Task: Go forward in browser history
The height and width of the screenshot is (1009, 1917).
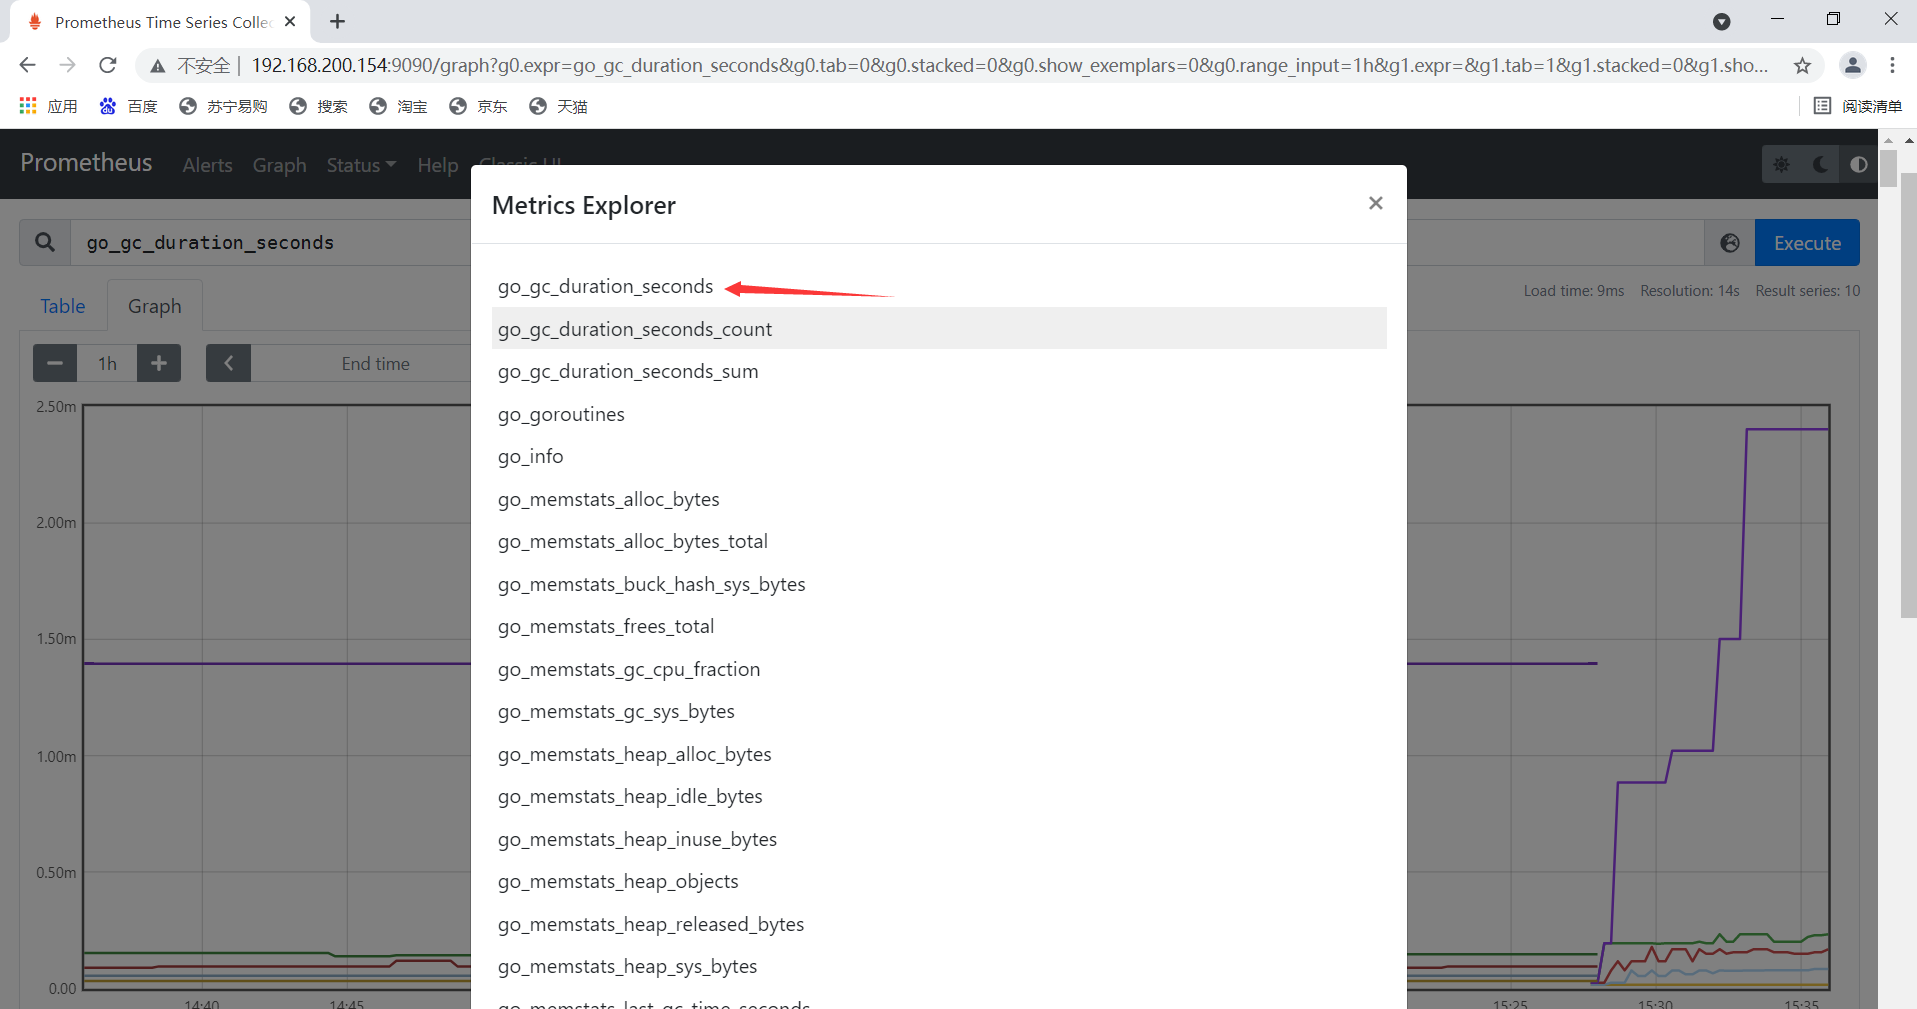Action: coord(67,65)
